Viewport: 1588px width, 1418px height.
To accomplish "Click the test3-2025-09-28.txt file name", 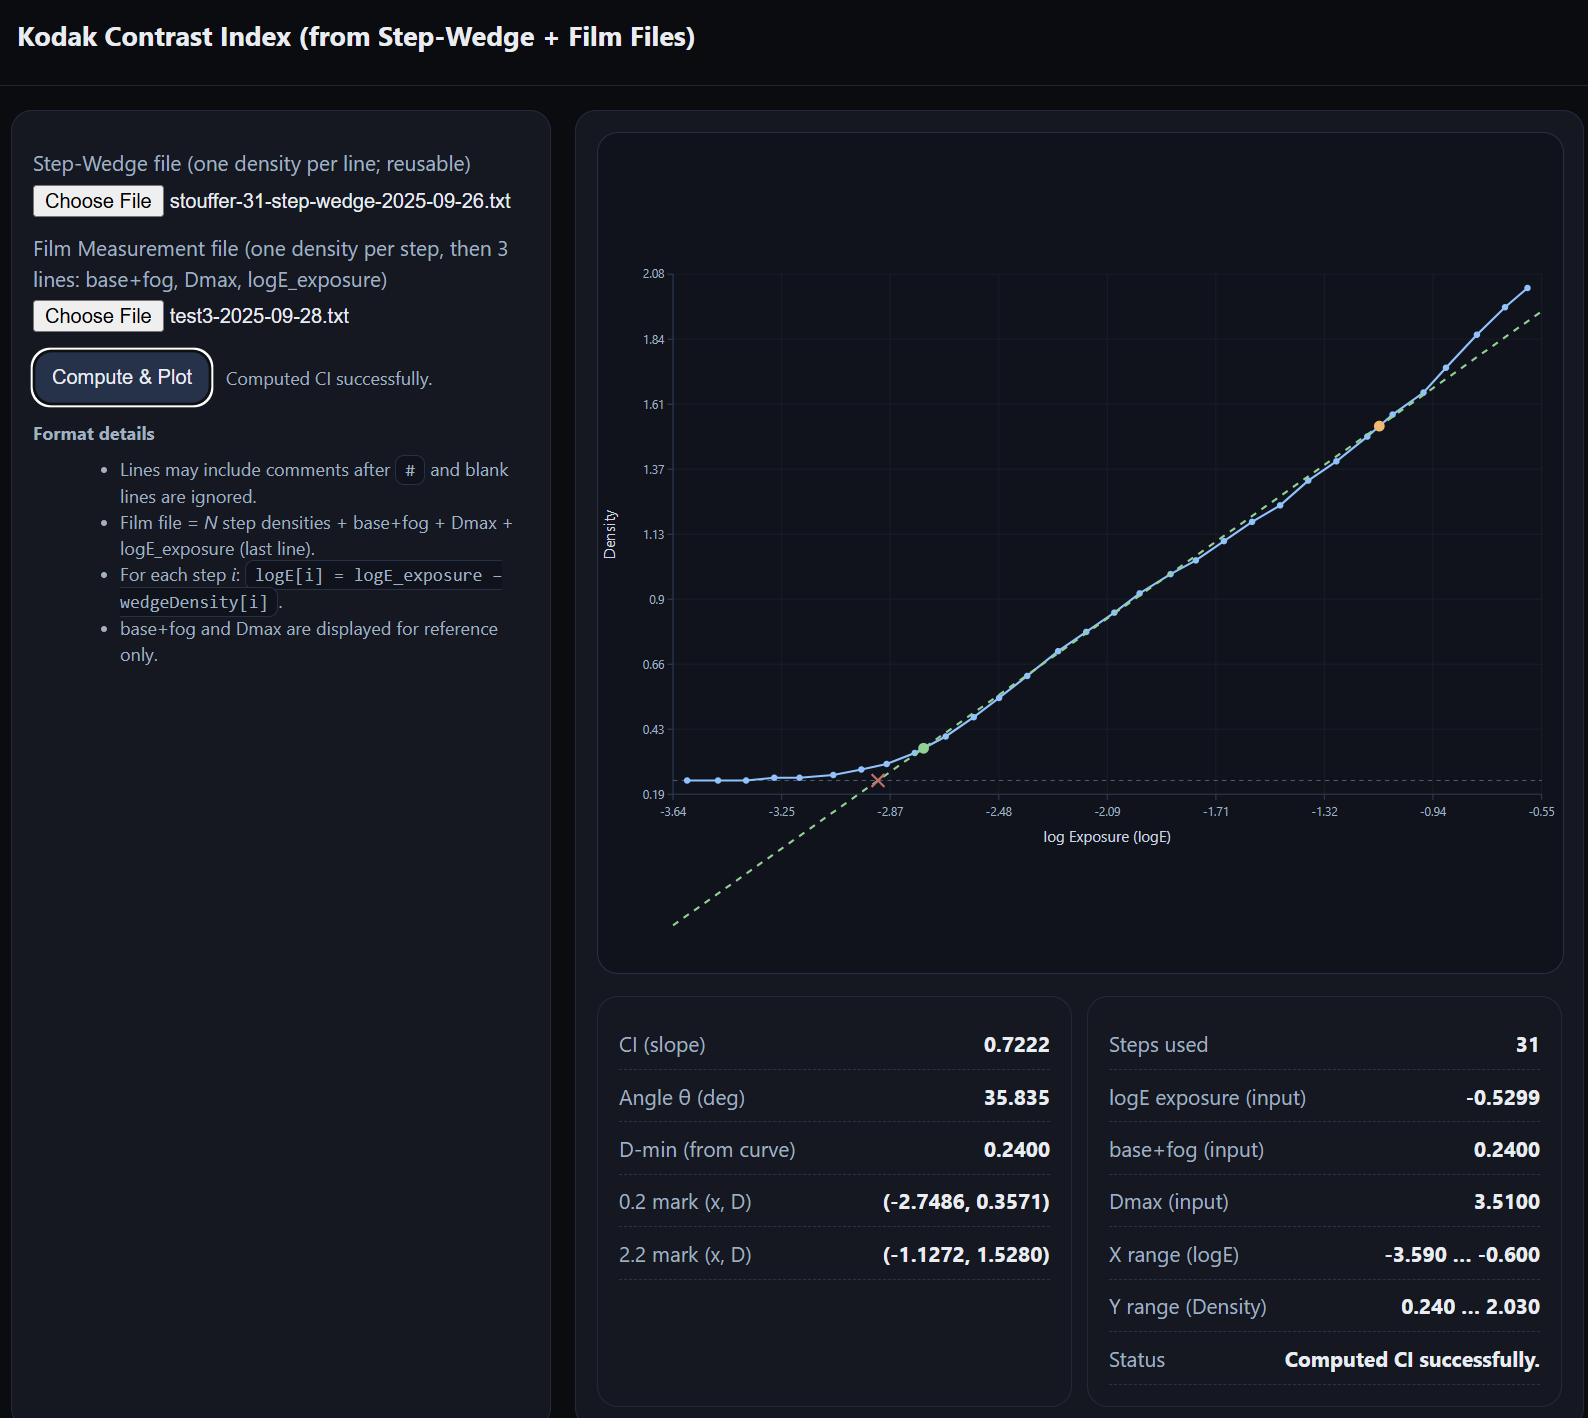I will (x=259, y=316).
